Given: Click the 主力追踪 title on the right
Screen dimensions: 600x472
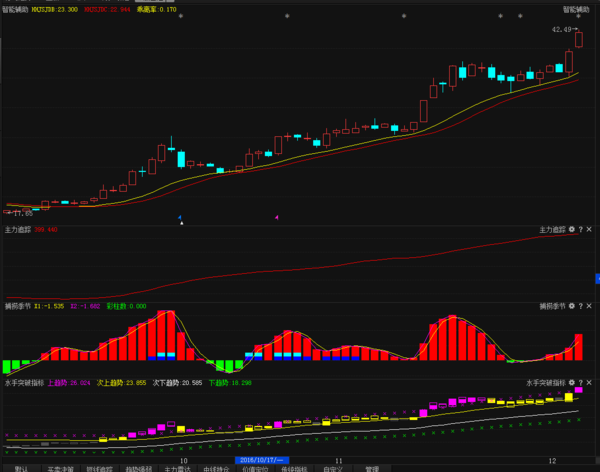Looking at the screenshot, I should coord(552,230).
